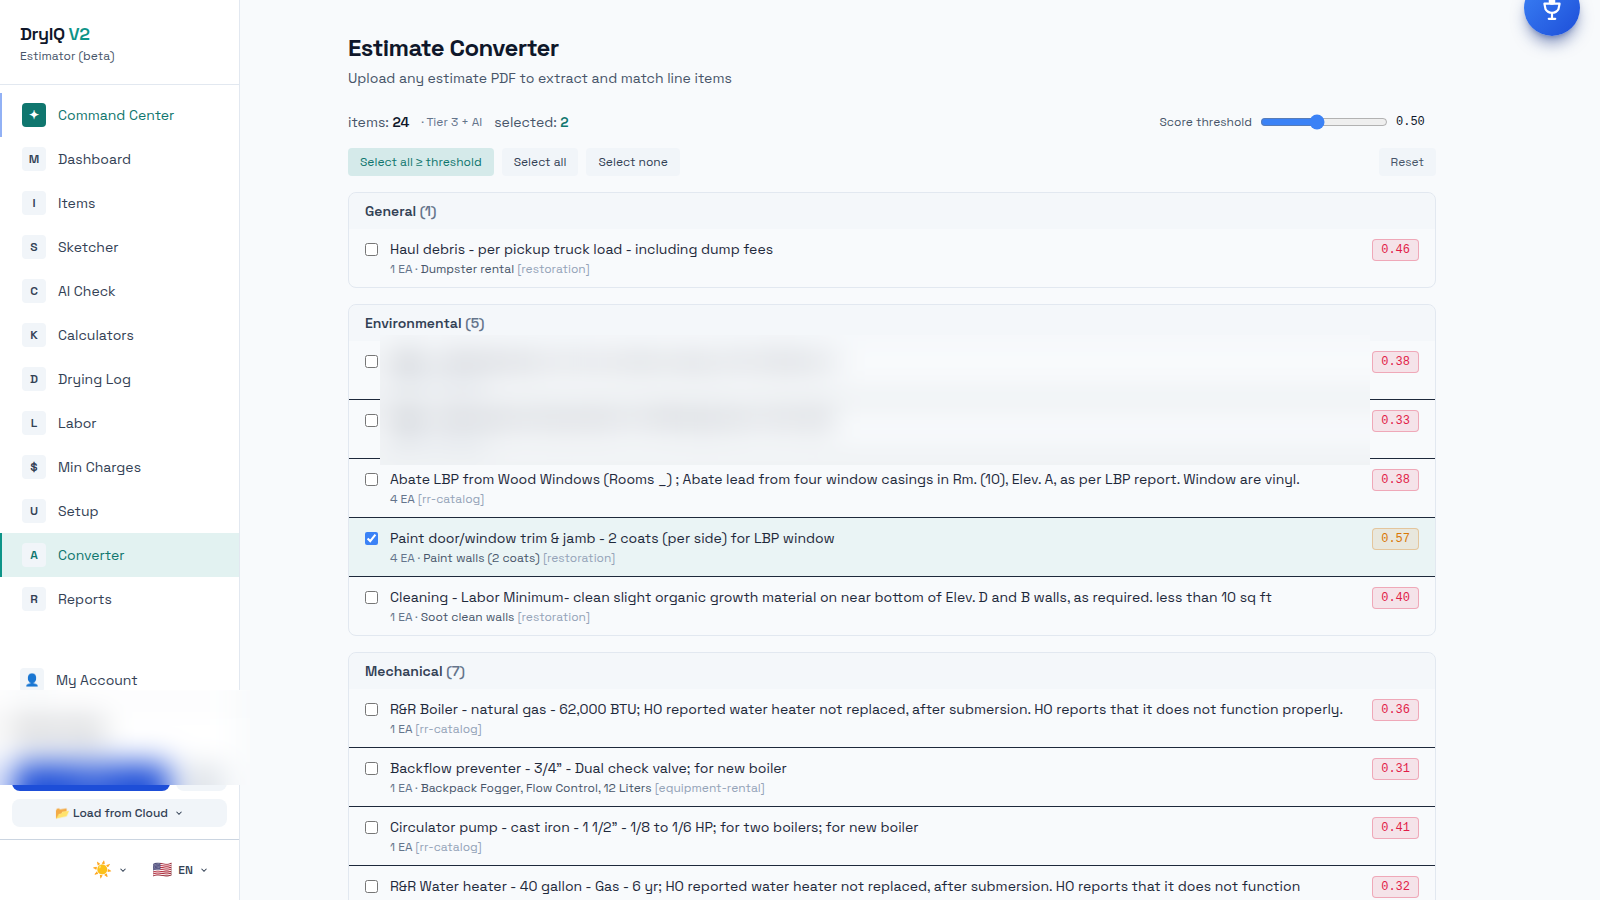Check the Haul debris line item checkbox

tap(371, 250)
